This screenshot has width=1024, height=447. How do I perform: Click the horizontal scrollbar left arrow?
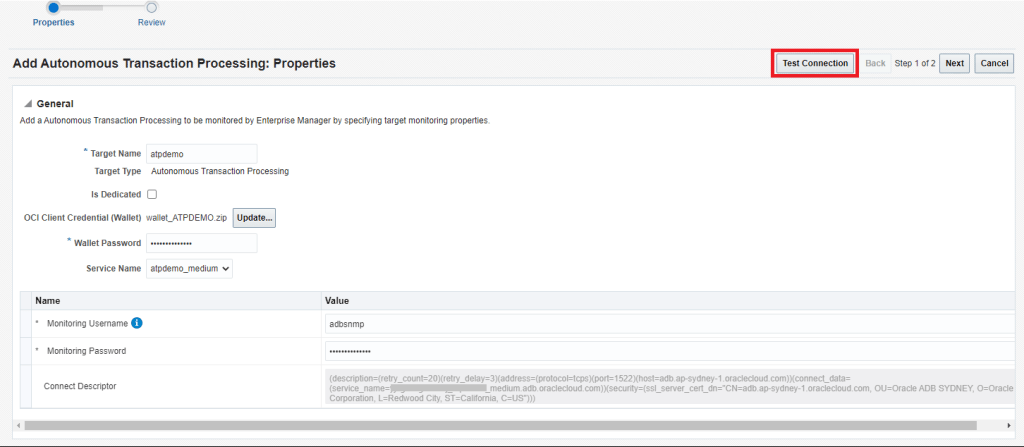click(x=17, y=425)
